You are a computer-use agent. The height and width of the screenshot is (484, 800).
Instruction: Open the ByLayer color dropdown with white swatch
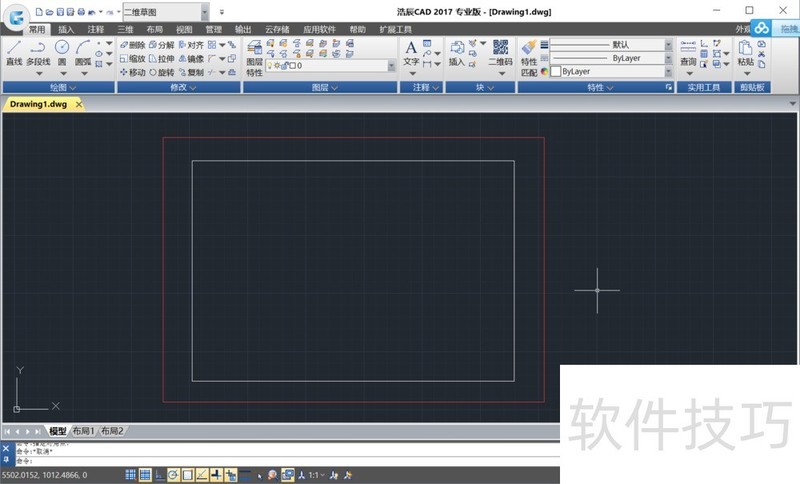tap(668, 71)
